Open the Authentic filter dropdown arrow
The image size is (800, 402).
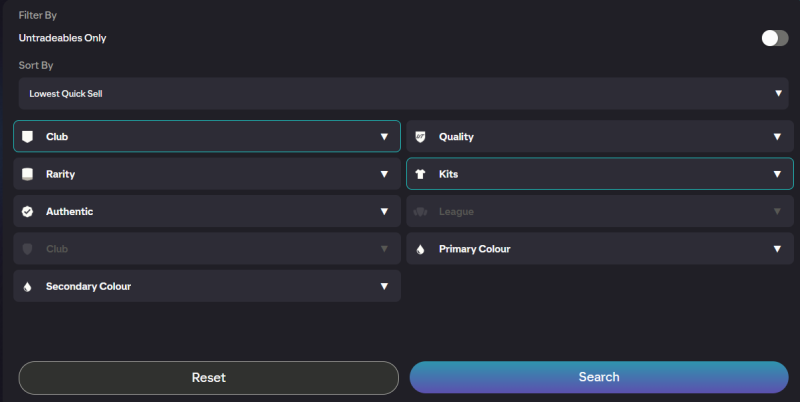pos(384,212)
